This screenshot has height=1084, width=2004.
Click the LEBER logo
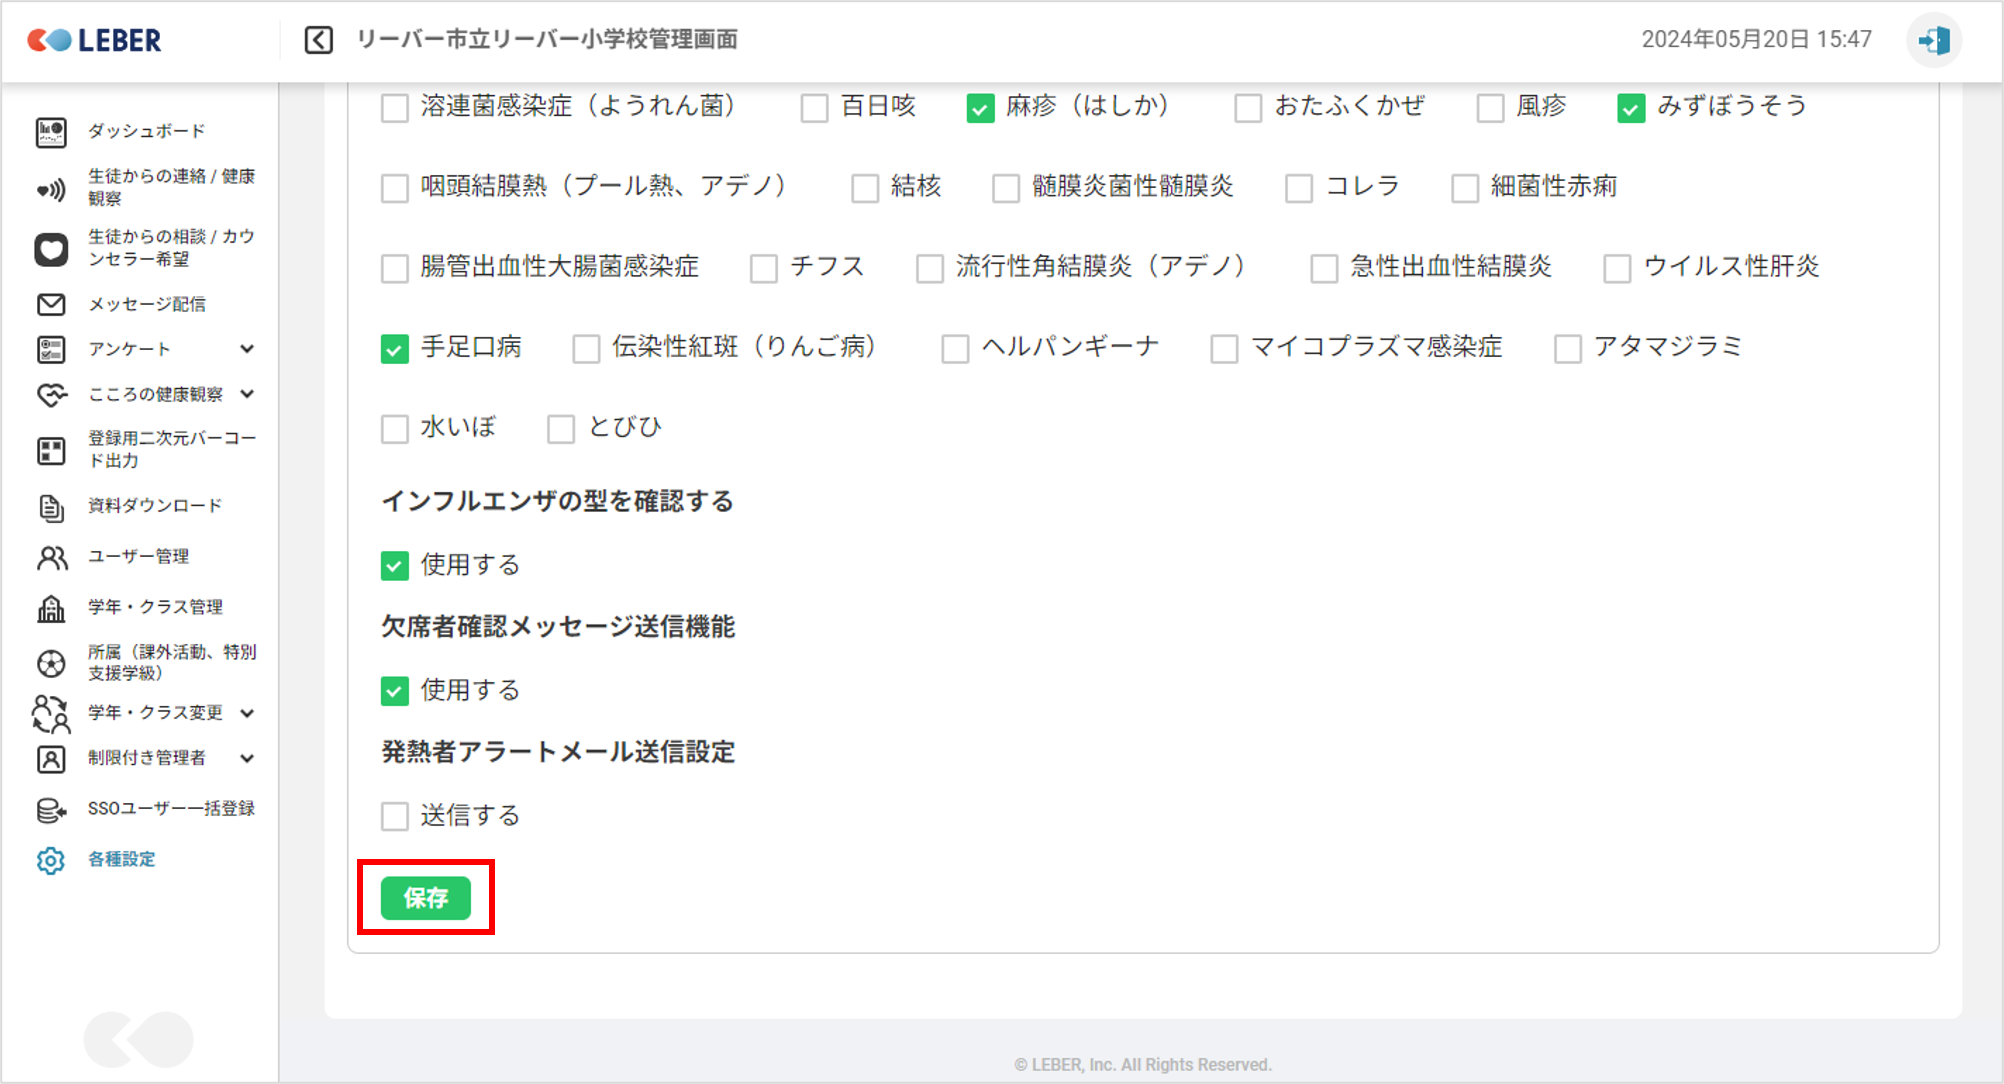(95, 40)
